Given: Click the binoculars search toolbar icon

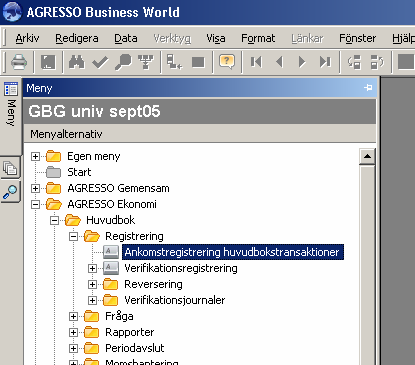Looking at the screenshot, I should pyautogui.click(x=77, y=62).
